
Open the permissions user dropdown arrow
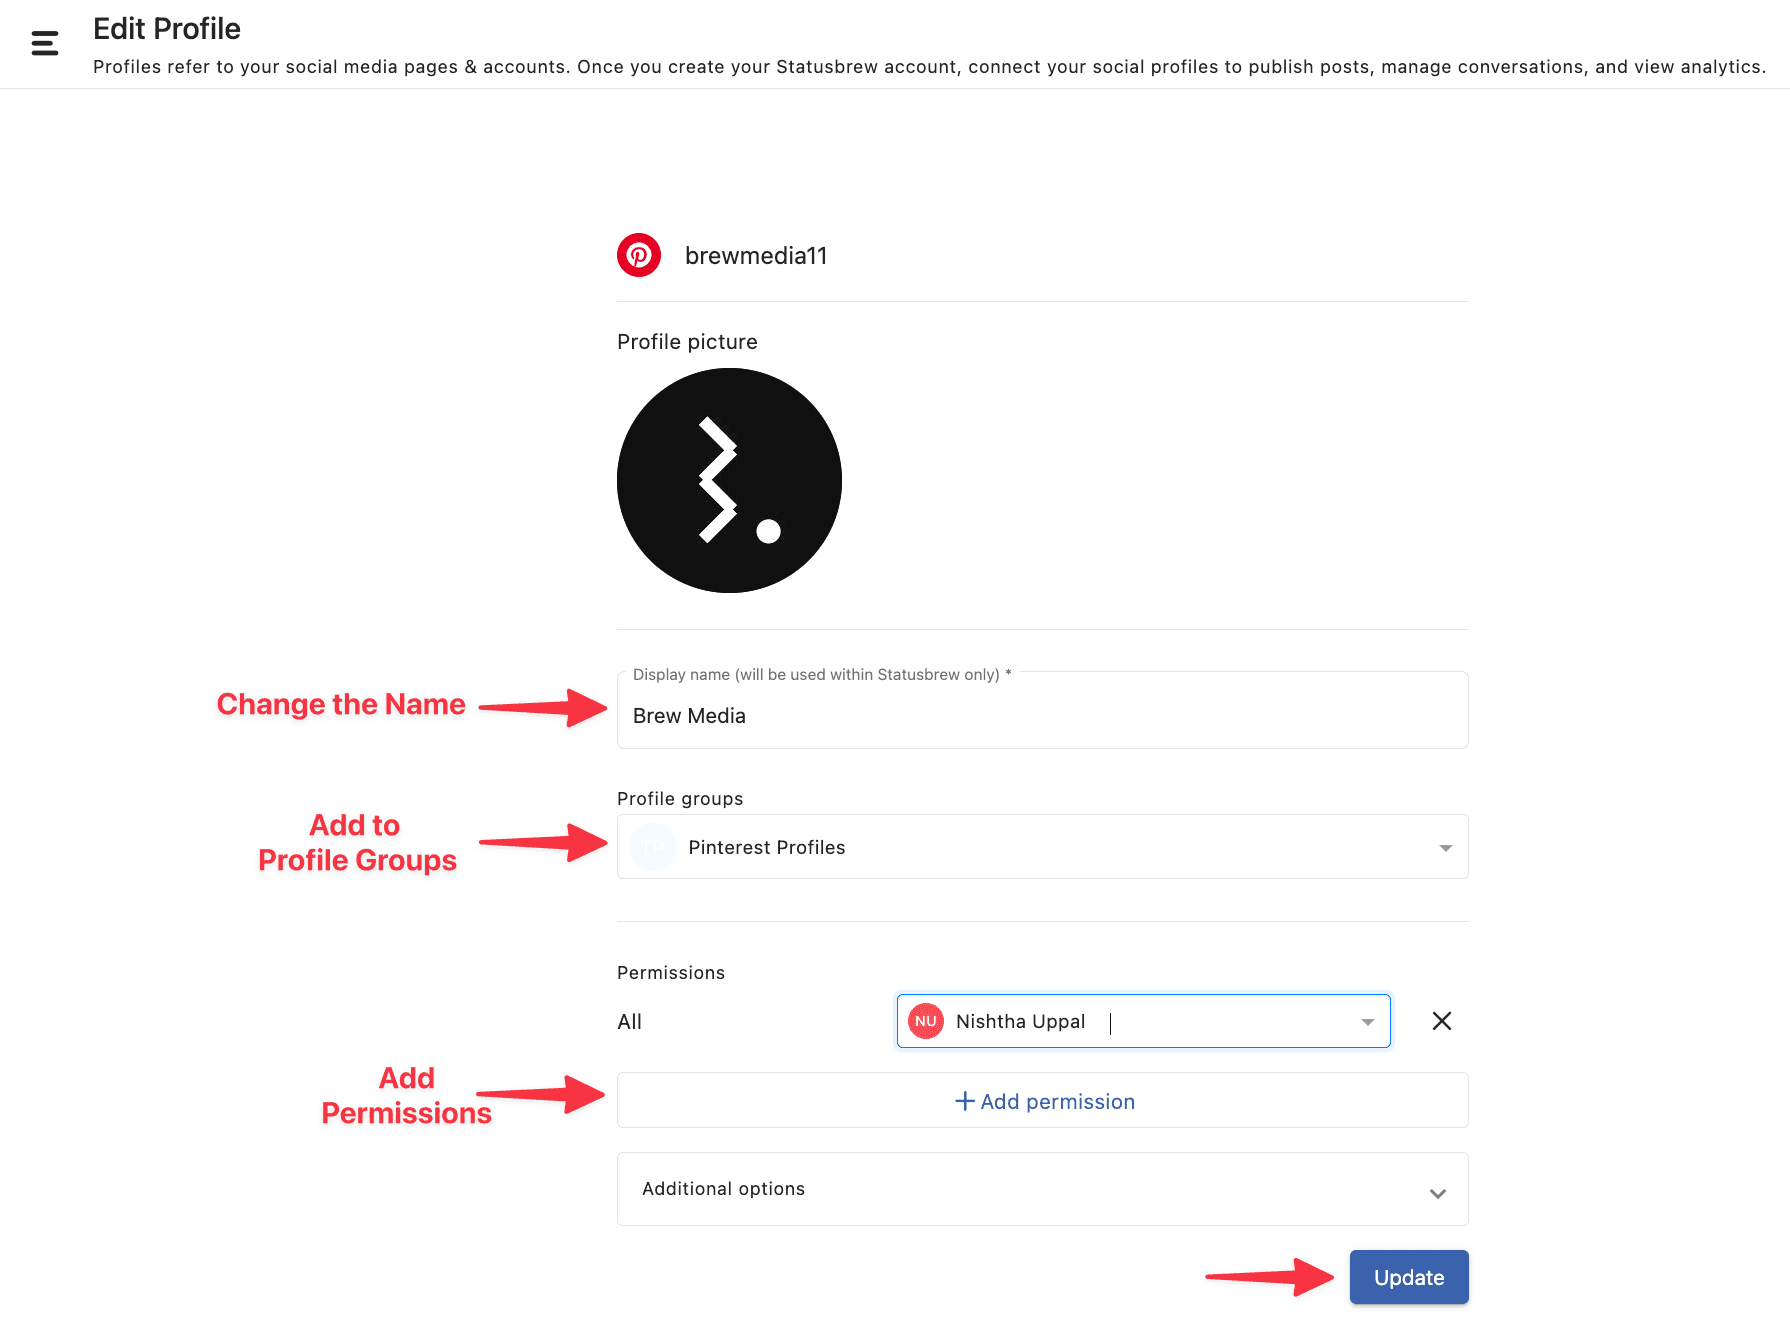click(1367, 1022)
